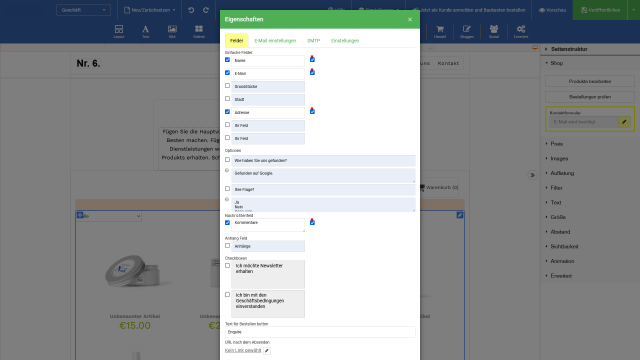Uncheck the E-Mail field checkbox
The image size is (640, 360).
pyautogui.click(x=227, y=73)
